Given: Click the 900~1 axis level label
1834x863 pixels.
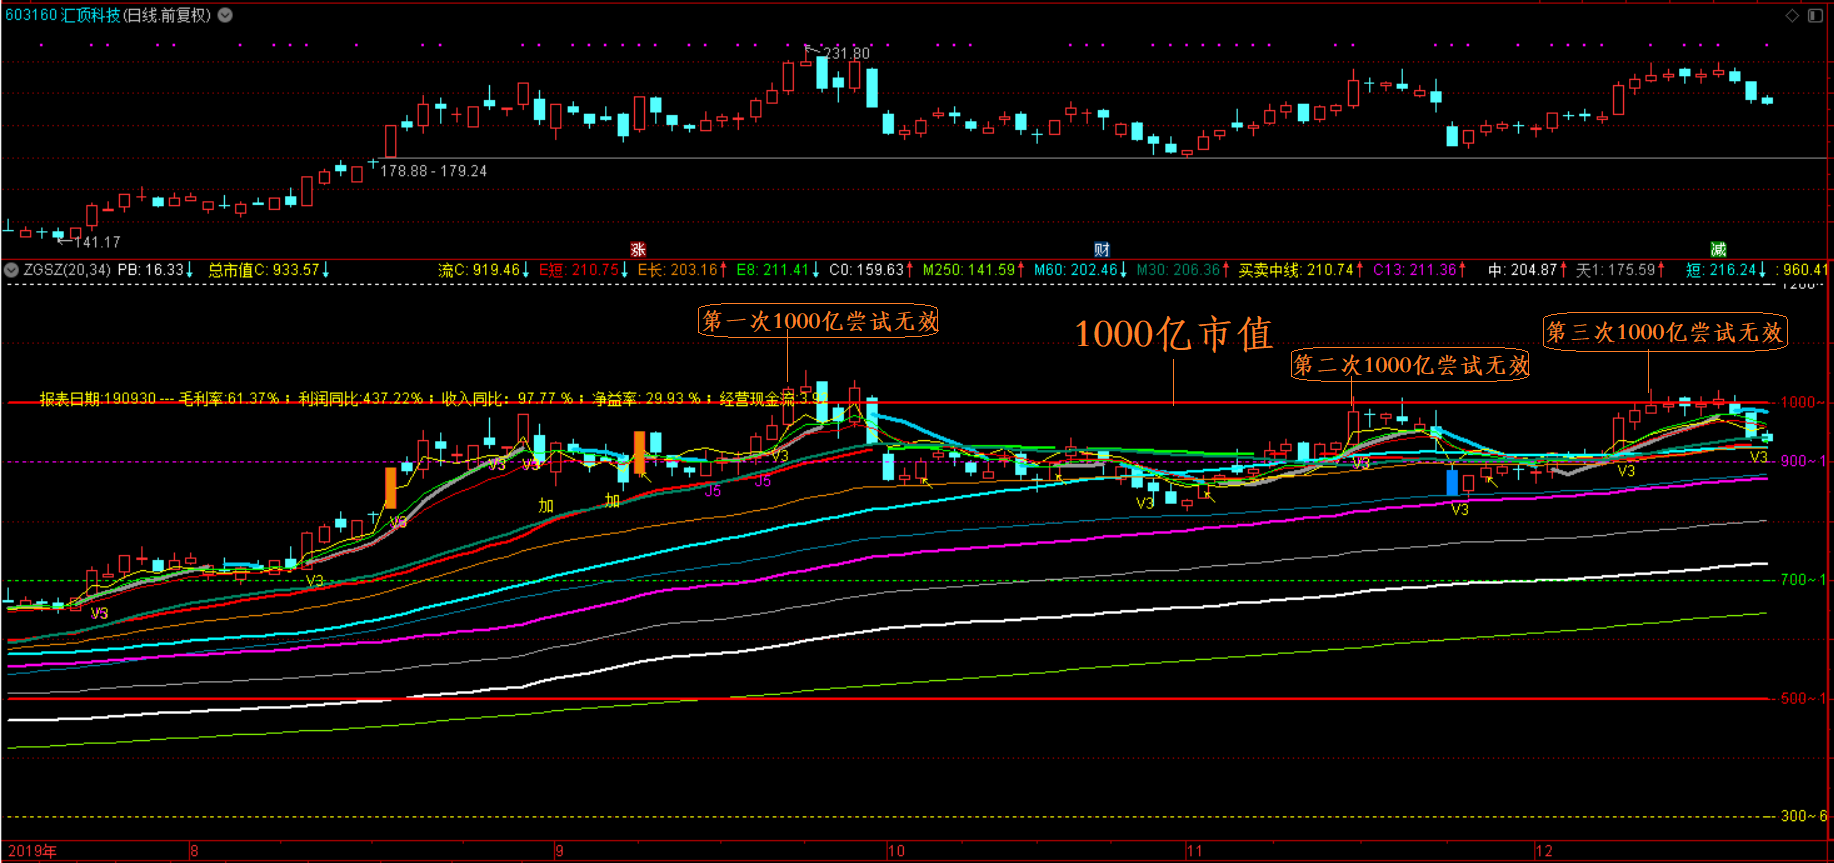Looking at the screenshot, I should 1803,461.
